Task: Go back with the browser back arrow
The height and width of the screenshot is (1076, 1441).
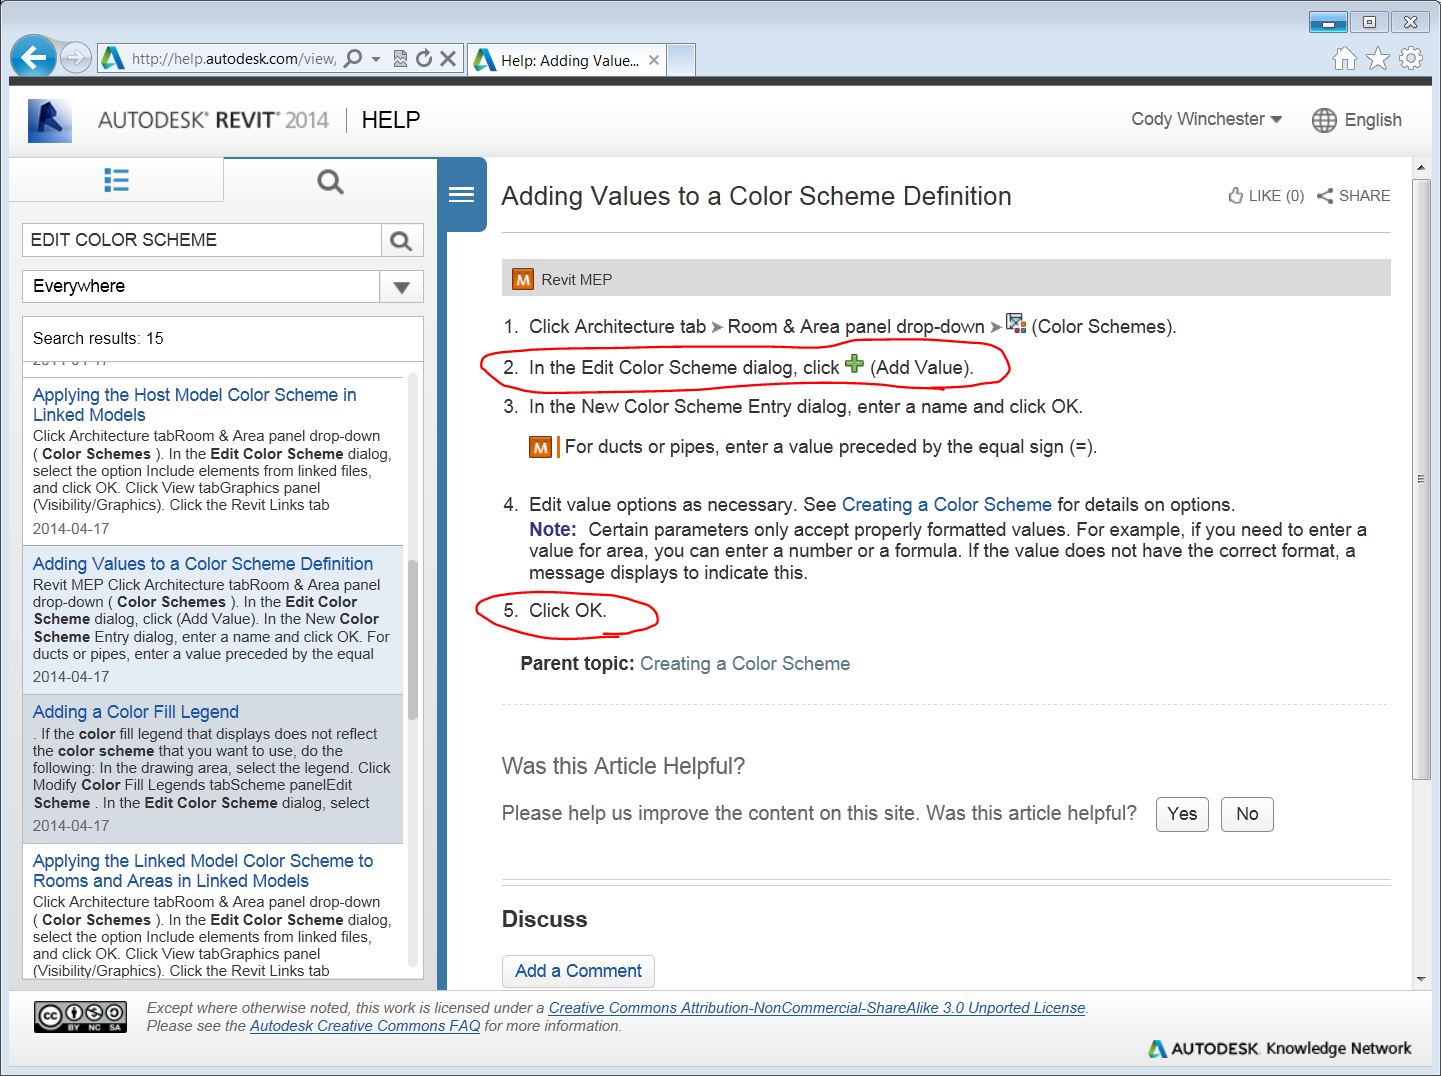Action: pyautogui.click(x=34, y=58)
